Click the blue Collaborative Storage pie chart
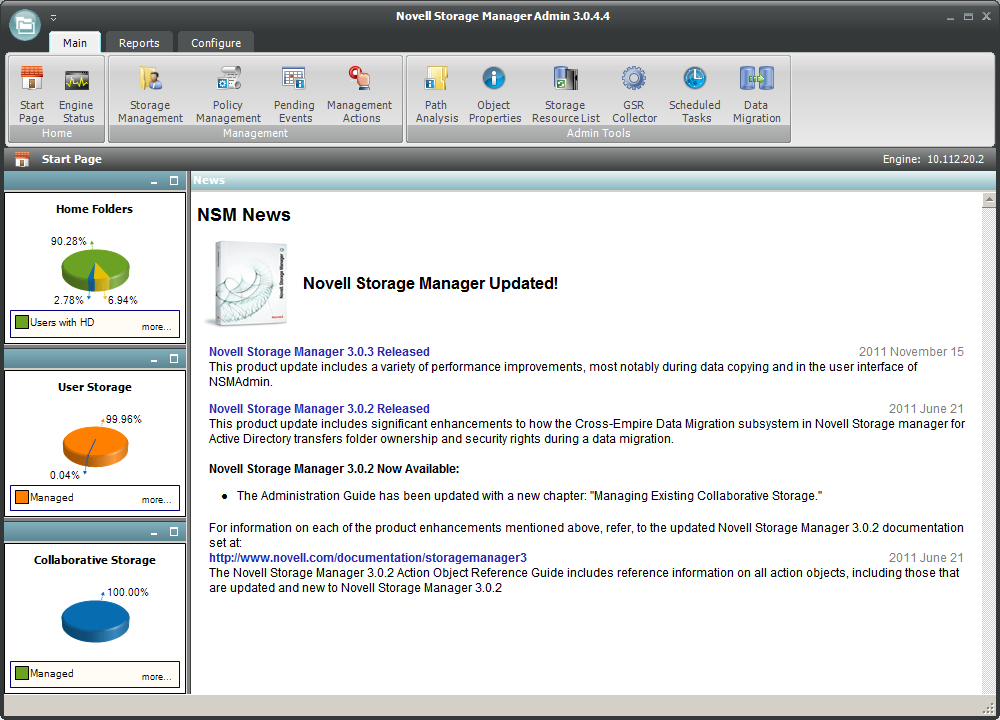This screenshot has width=1000, height=720. coord(95,621)
